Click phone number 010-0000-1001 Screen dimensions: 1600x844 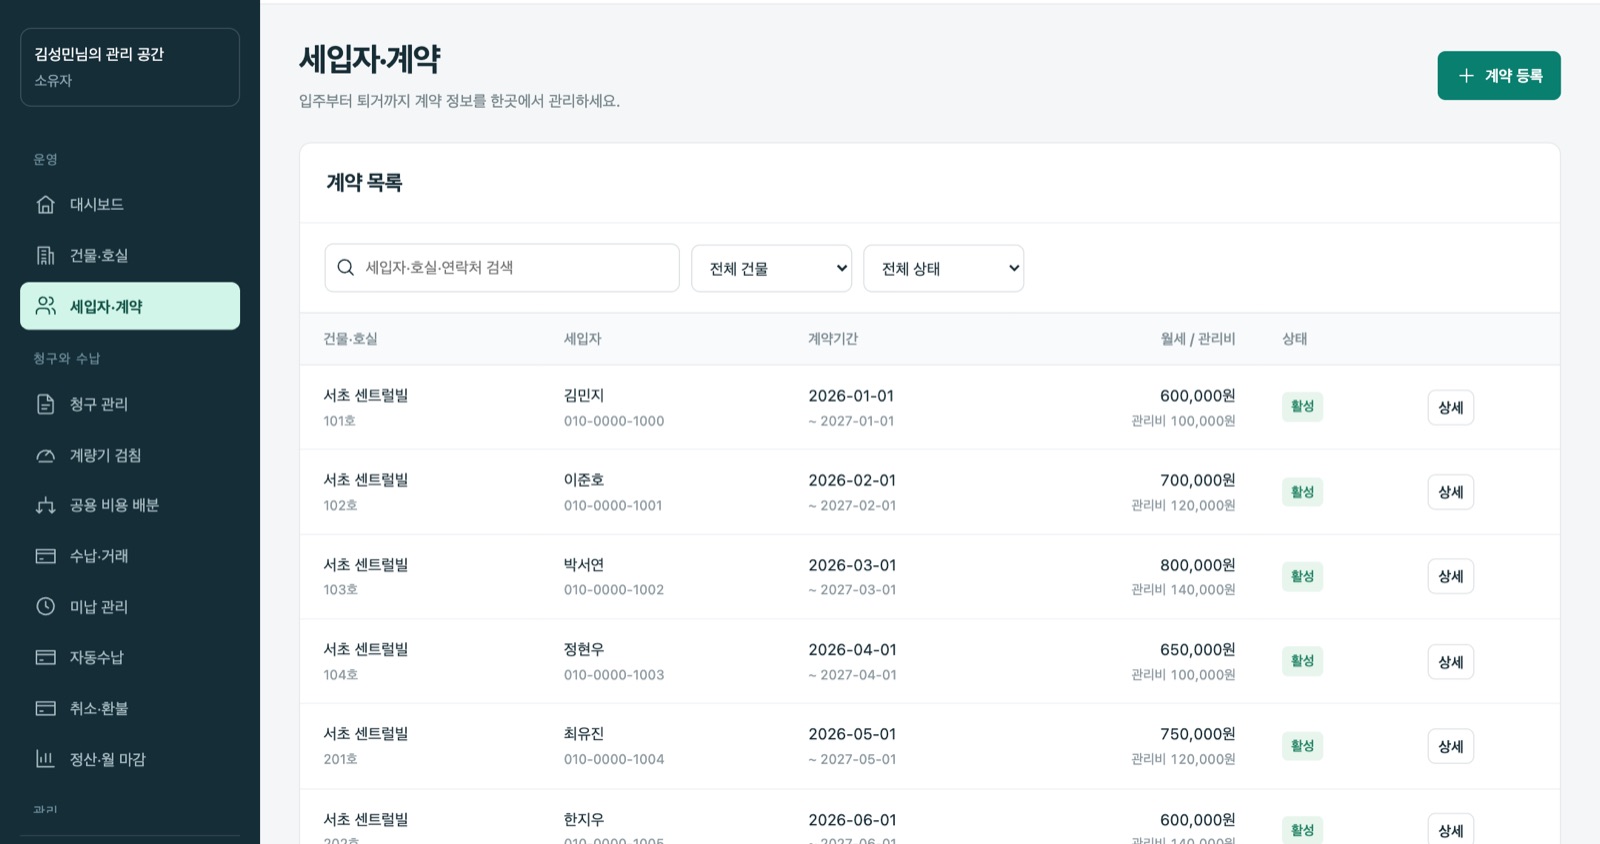coord(613,506)
